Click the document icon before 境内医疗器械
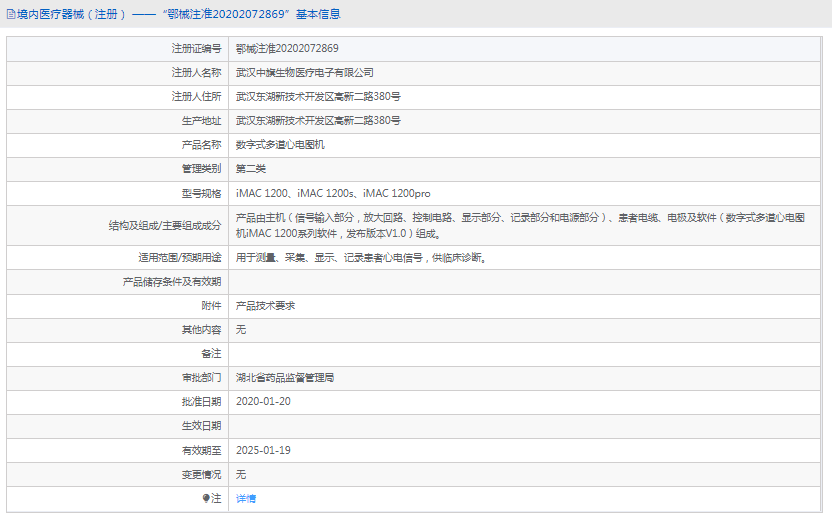Image resolution: width=832 pixels, height=521 pixels. [x=11, y=14]
